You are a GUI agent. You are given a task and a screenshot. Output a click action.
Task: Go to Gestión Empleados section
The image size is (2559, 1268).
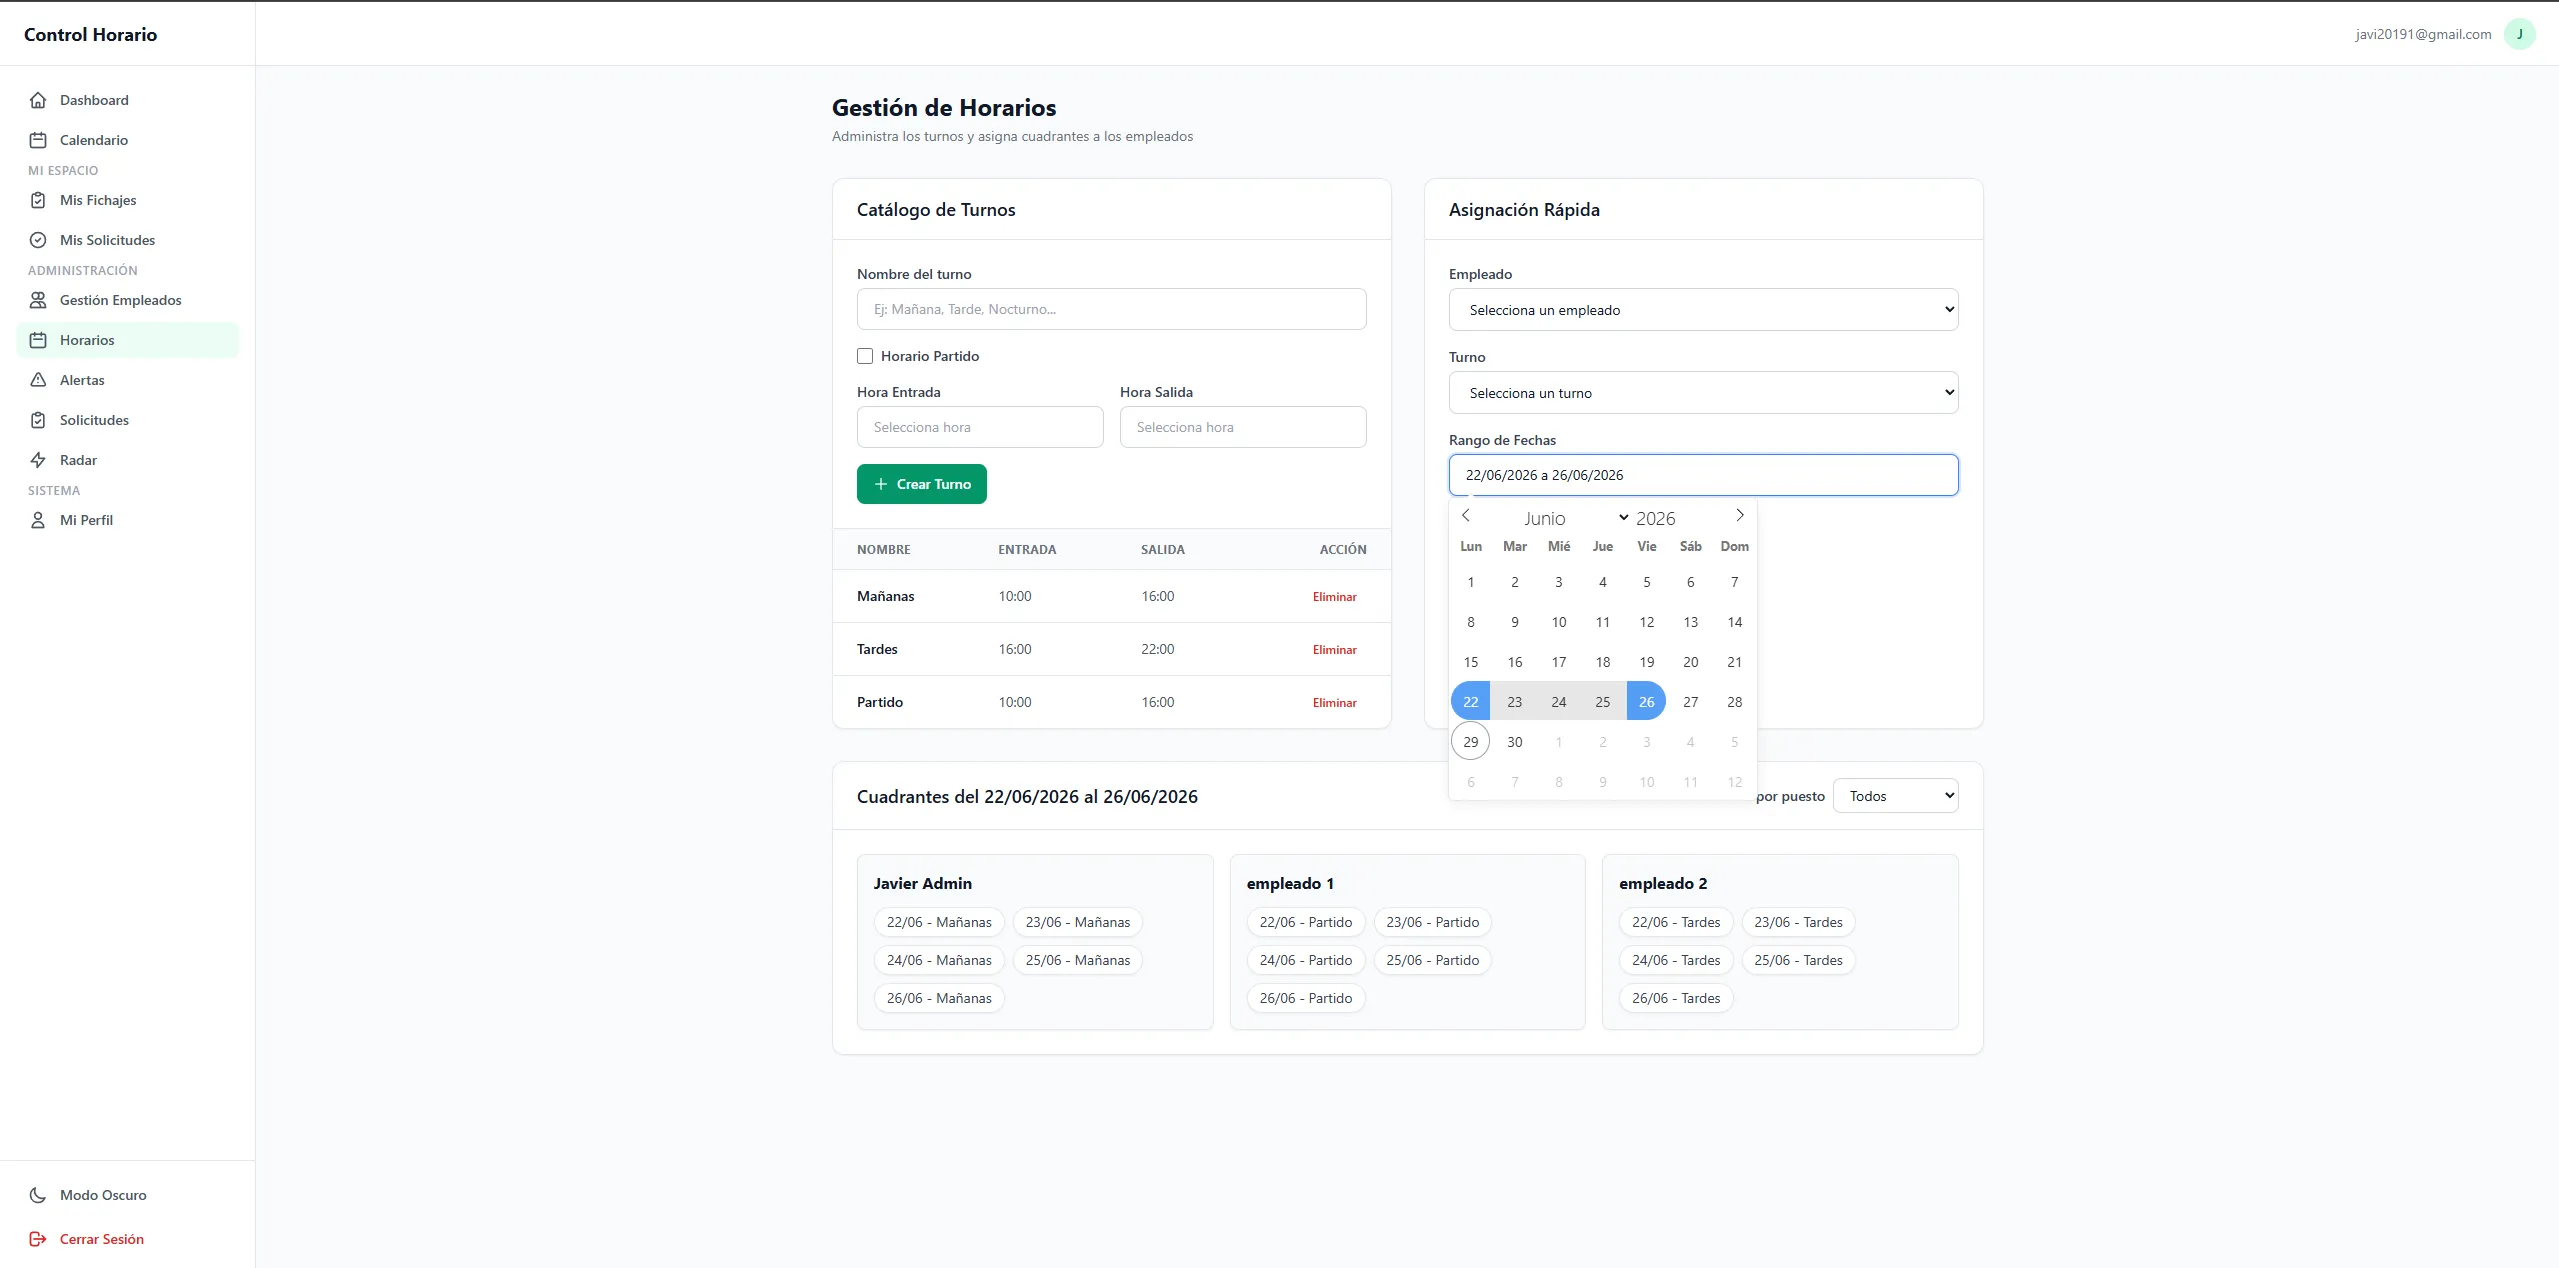tap(128, 300)
